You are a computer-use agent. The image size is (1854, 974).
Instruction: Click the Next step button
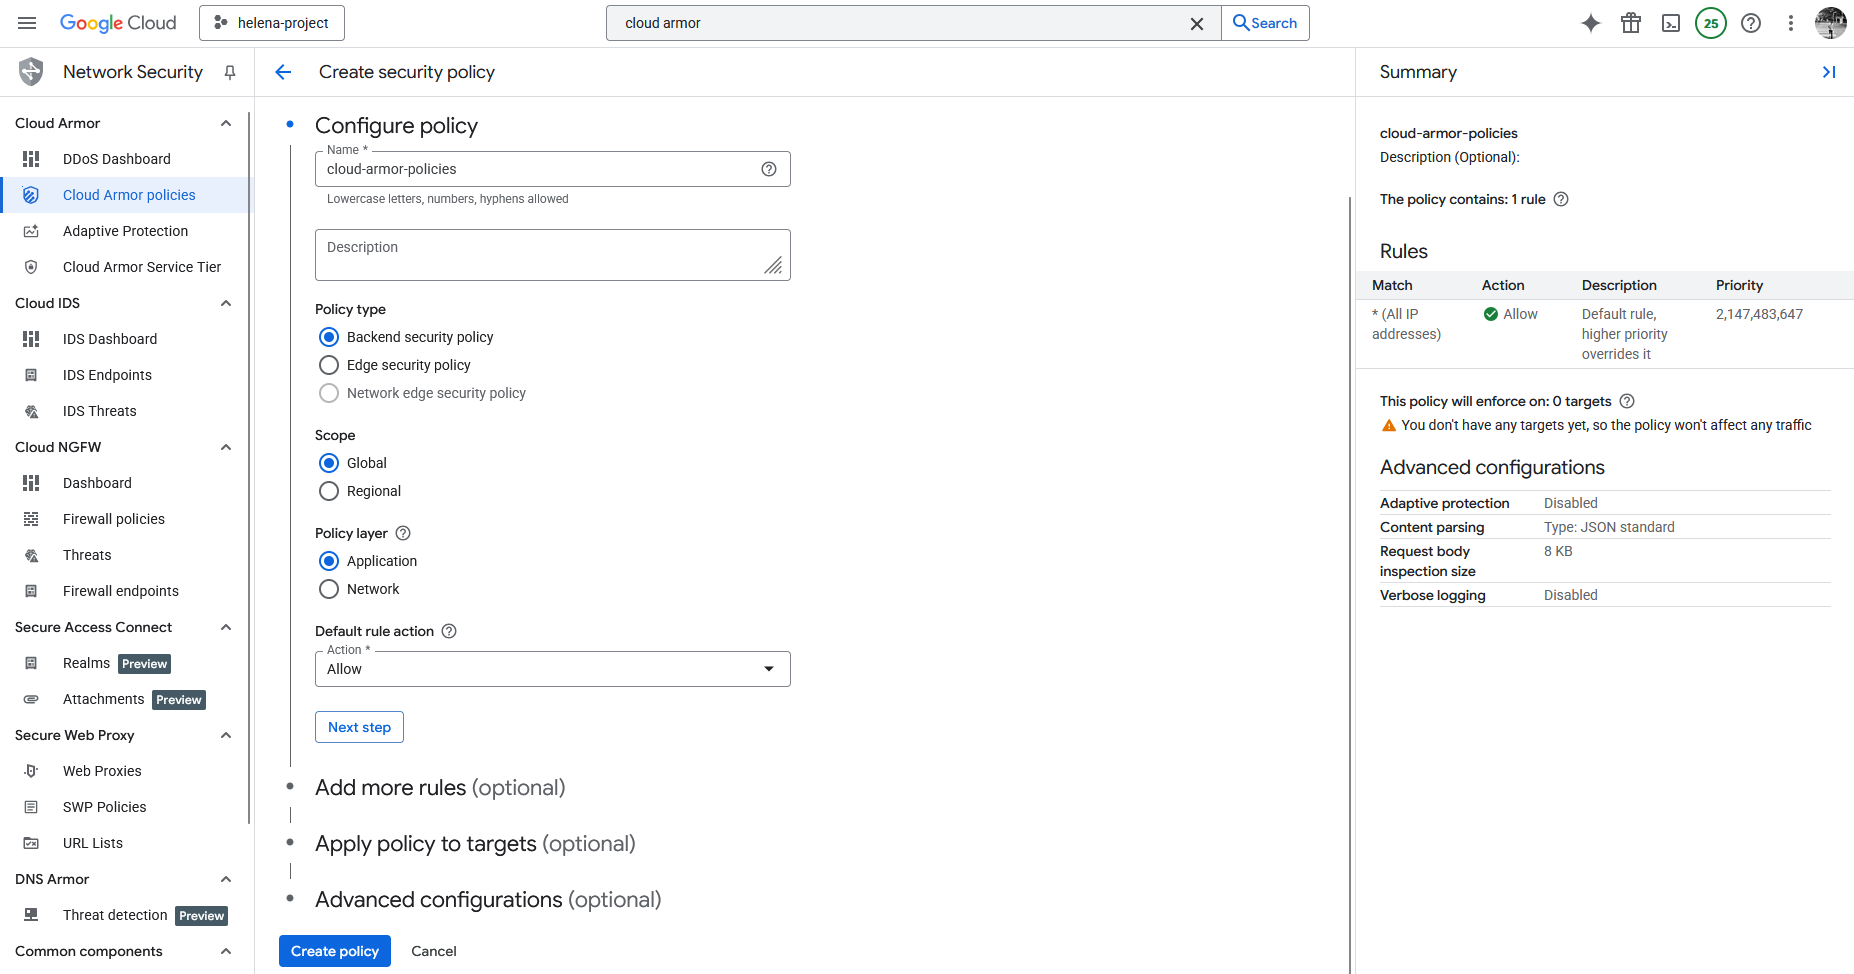pyautogui.click(x=359, y=727)
